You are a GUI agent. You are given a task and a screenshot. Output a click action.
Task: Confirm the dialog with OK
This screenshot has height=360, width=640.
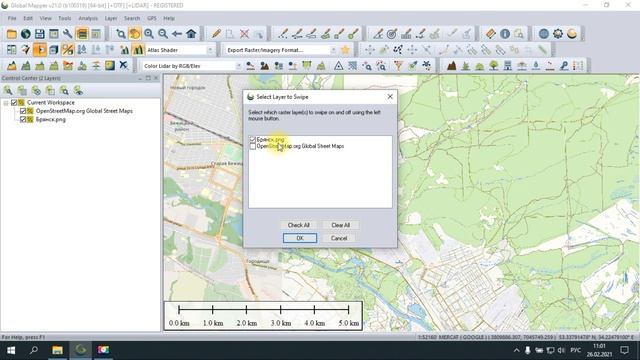300,238
